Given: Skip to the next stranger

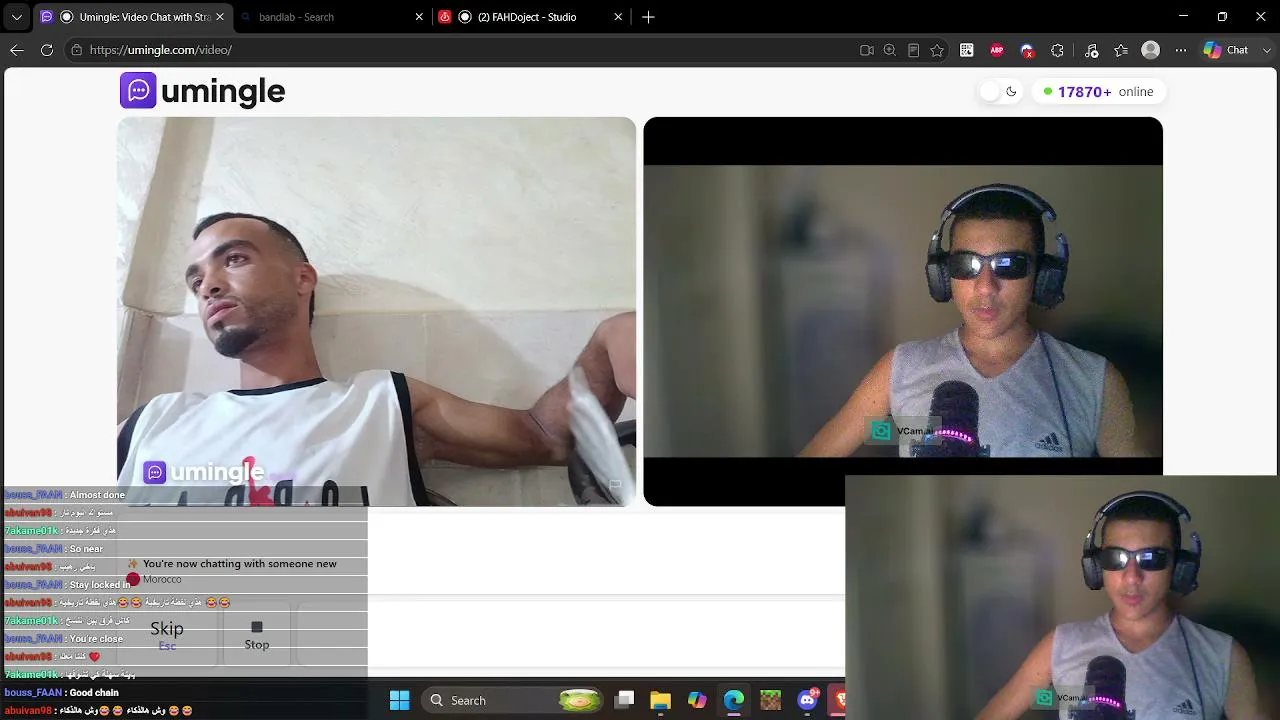Looking at the screenshot, I should [x=167, y=635].
